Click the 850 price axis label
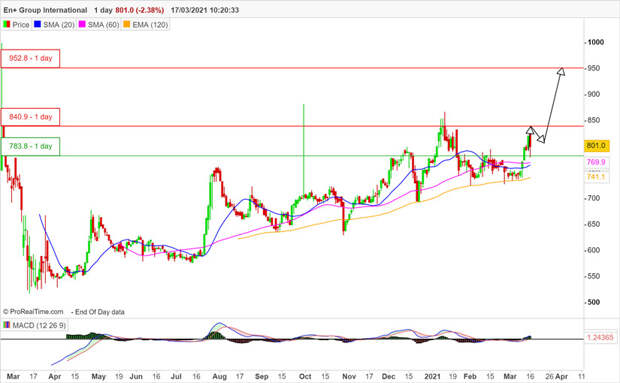 pos(594,121)
